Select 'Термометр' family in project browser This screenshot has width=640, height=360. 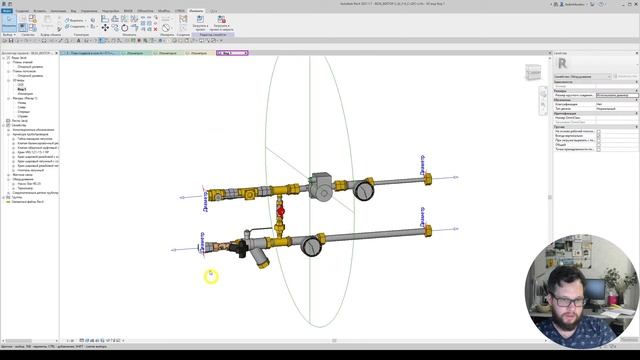[x=25, y=188]
